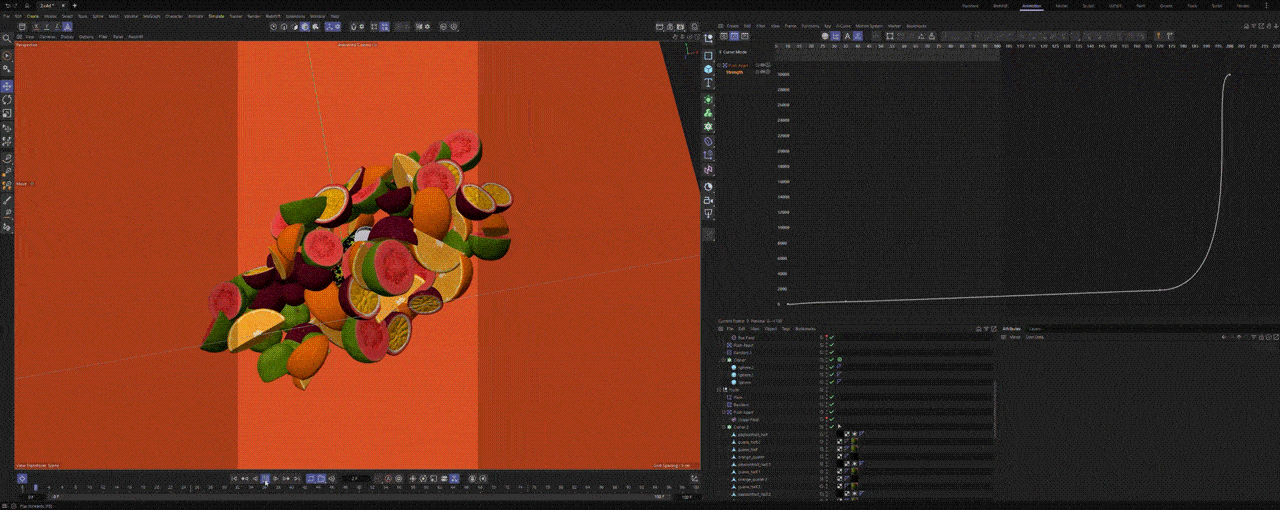Image resolution: width=1280 pixels, height=510 pixels.
Task: Collapse the Cloner.2 object hierarchy
Action: pos(722,427)
